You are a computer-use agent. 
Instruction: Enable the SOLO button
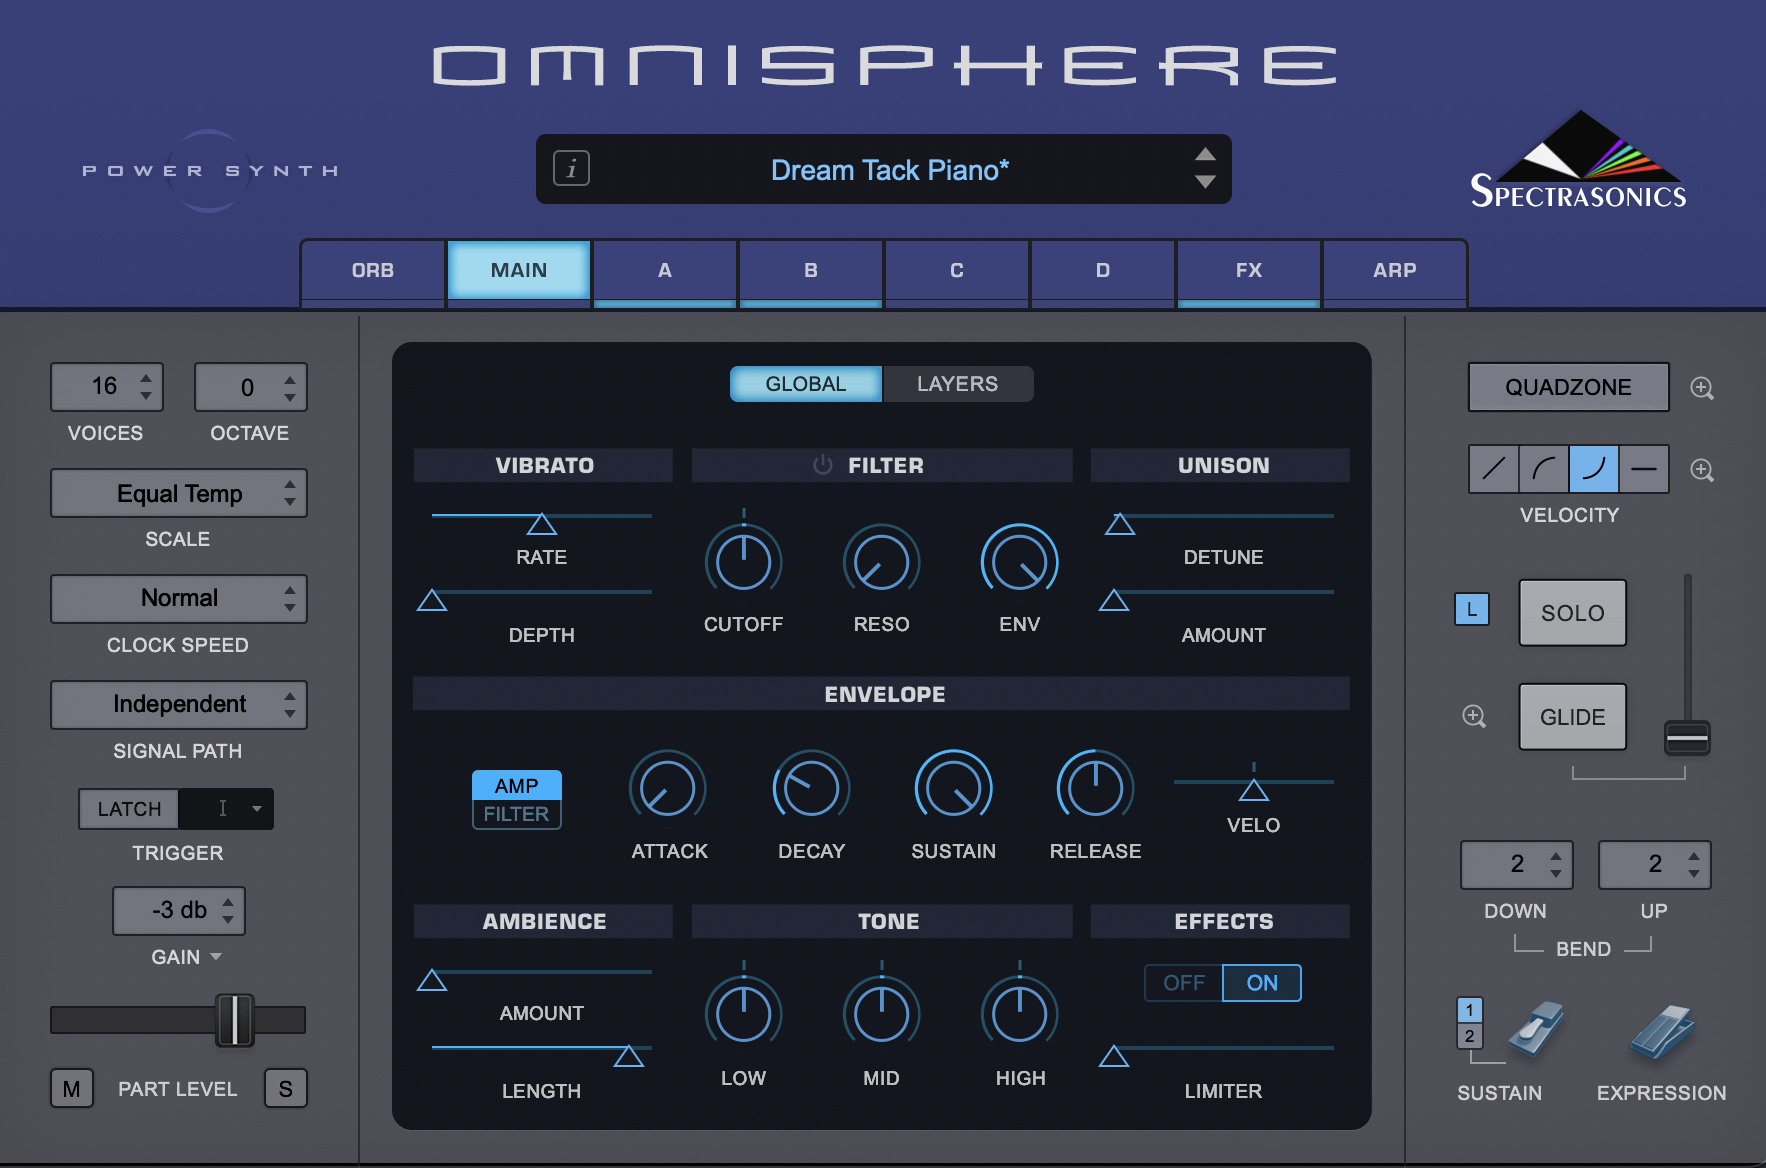pyautogui.click(x=1573, y=613)
